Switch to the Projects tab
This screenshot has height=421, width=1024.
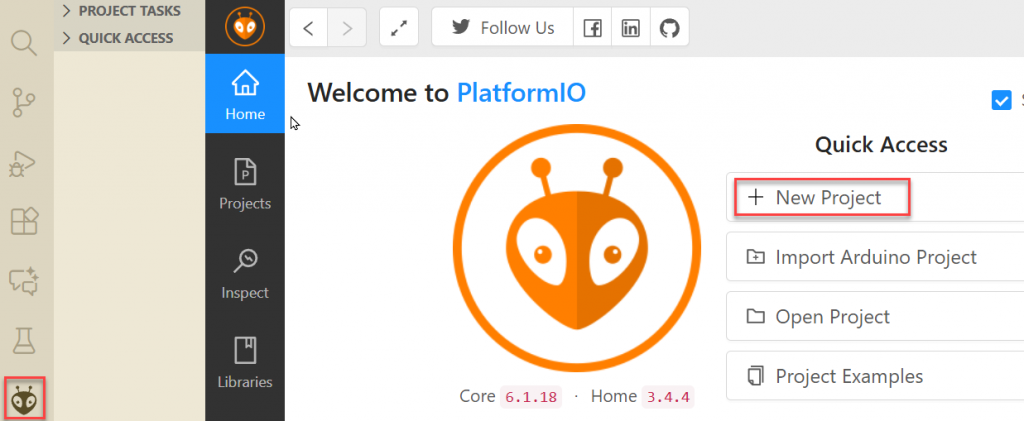click(245, 185)
